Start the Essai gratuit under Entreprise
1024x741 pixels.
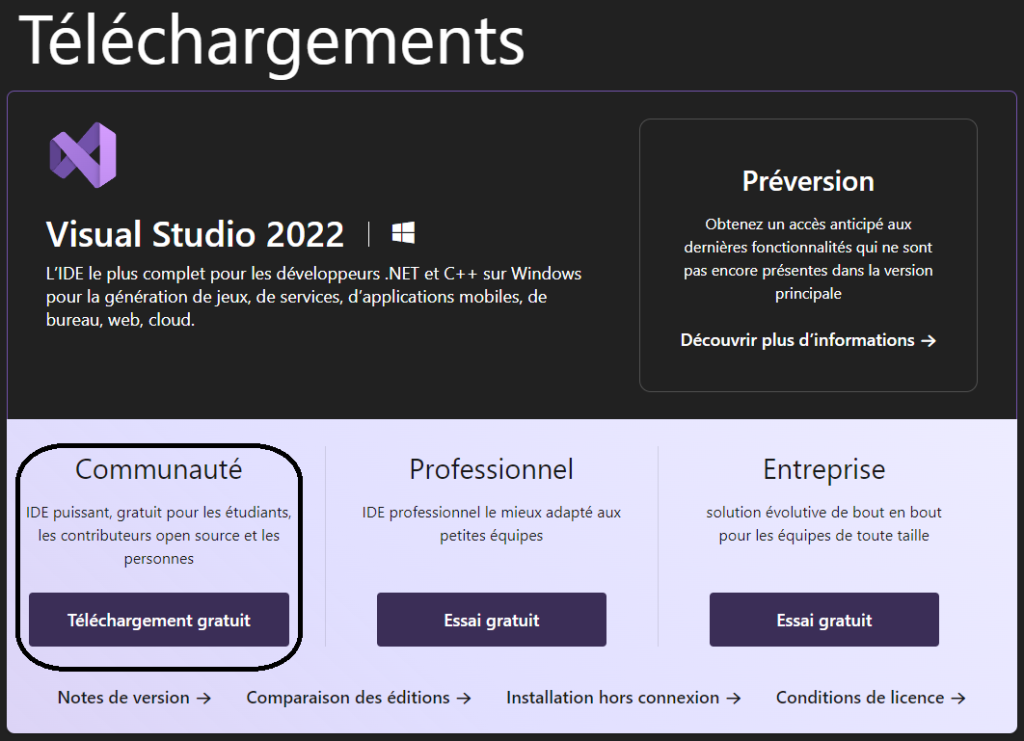click(824, 620)
